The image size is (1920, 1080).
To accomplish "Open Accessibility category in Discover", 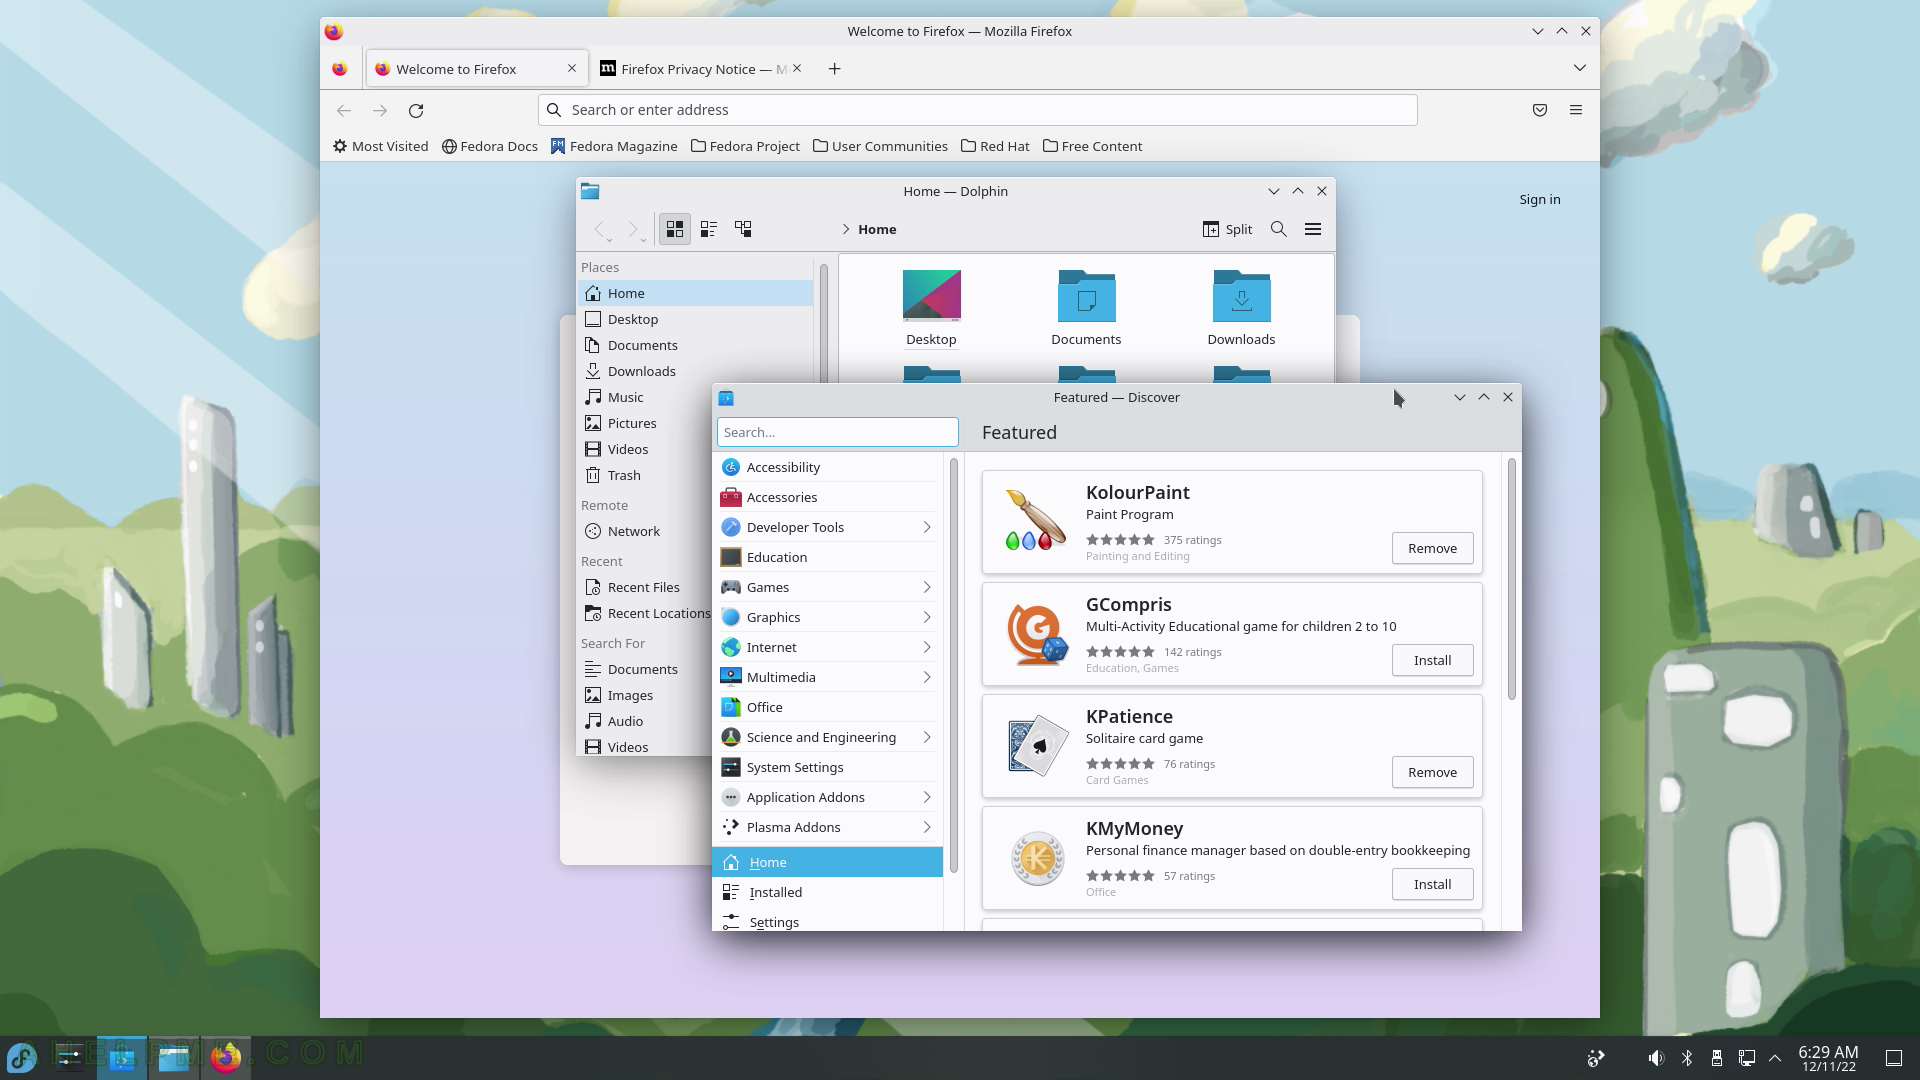I will (x=827, y=467).
